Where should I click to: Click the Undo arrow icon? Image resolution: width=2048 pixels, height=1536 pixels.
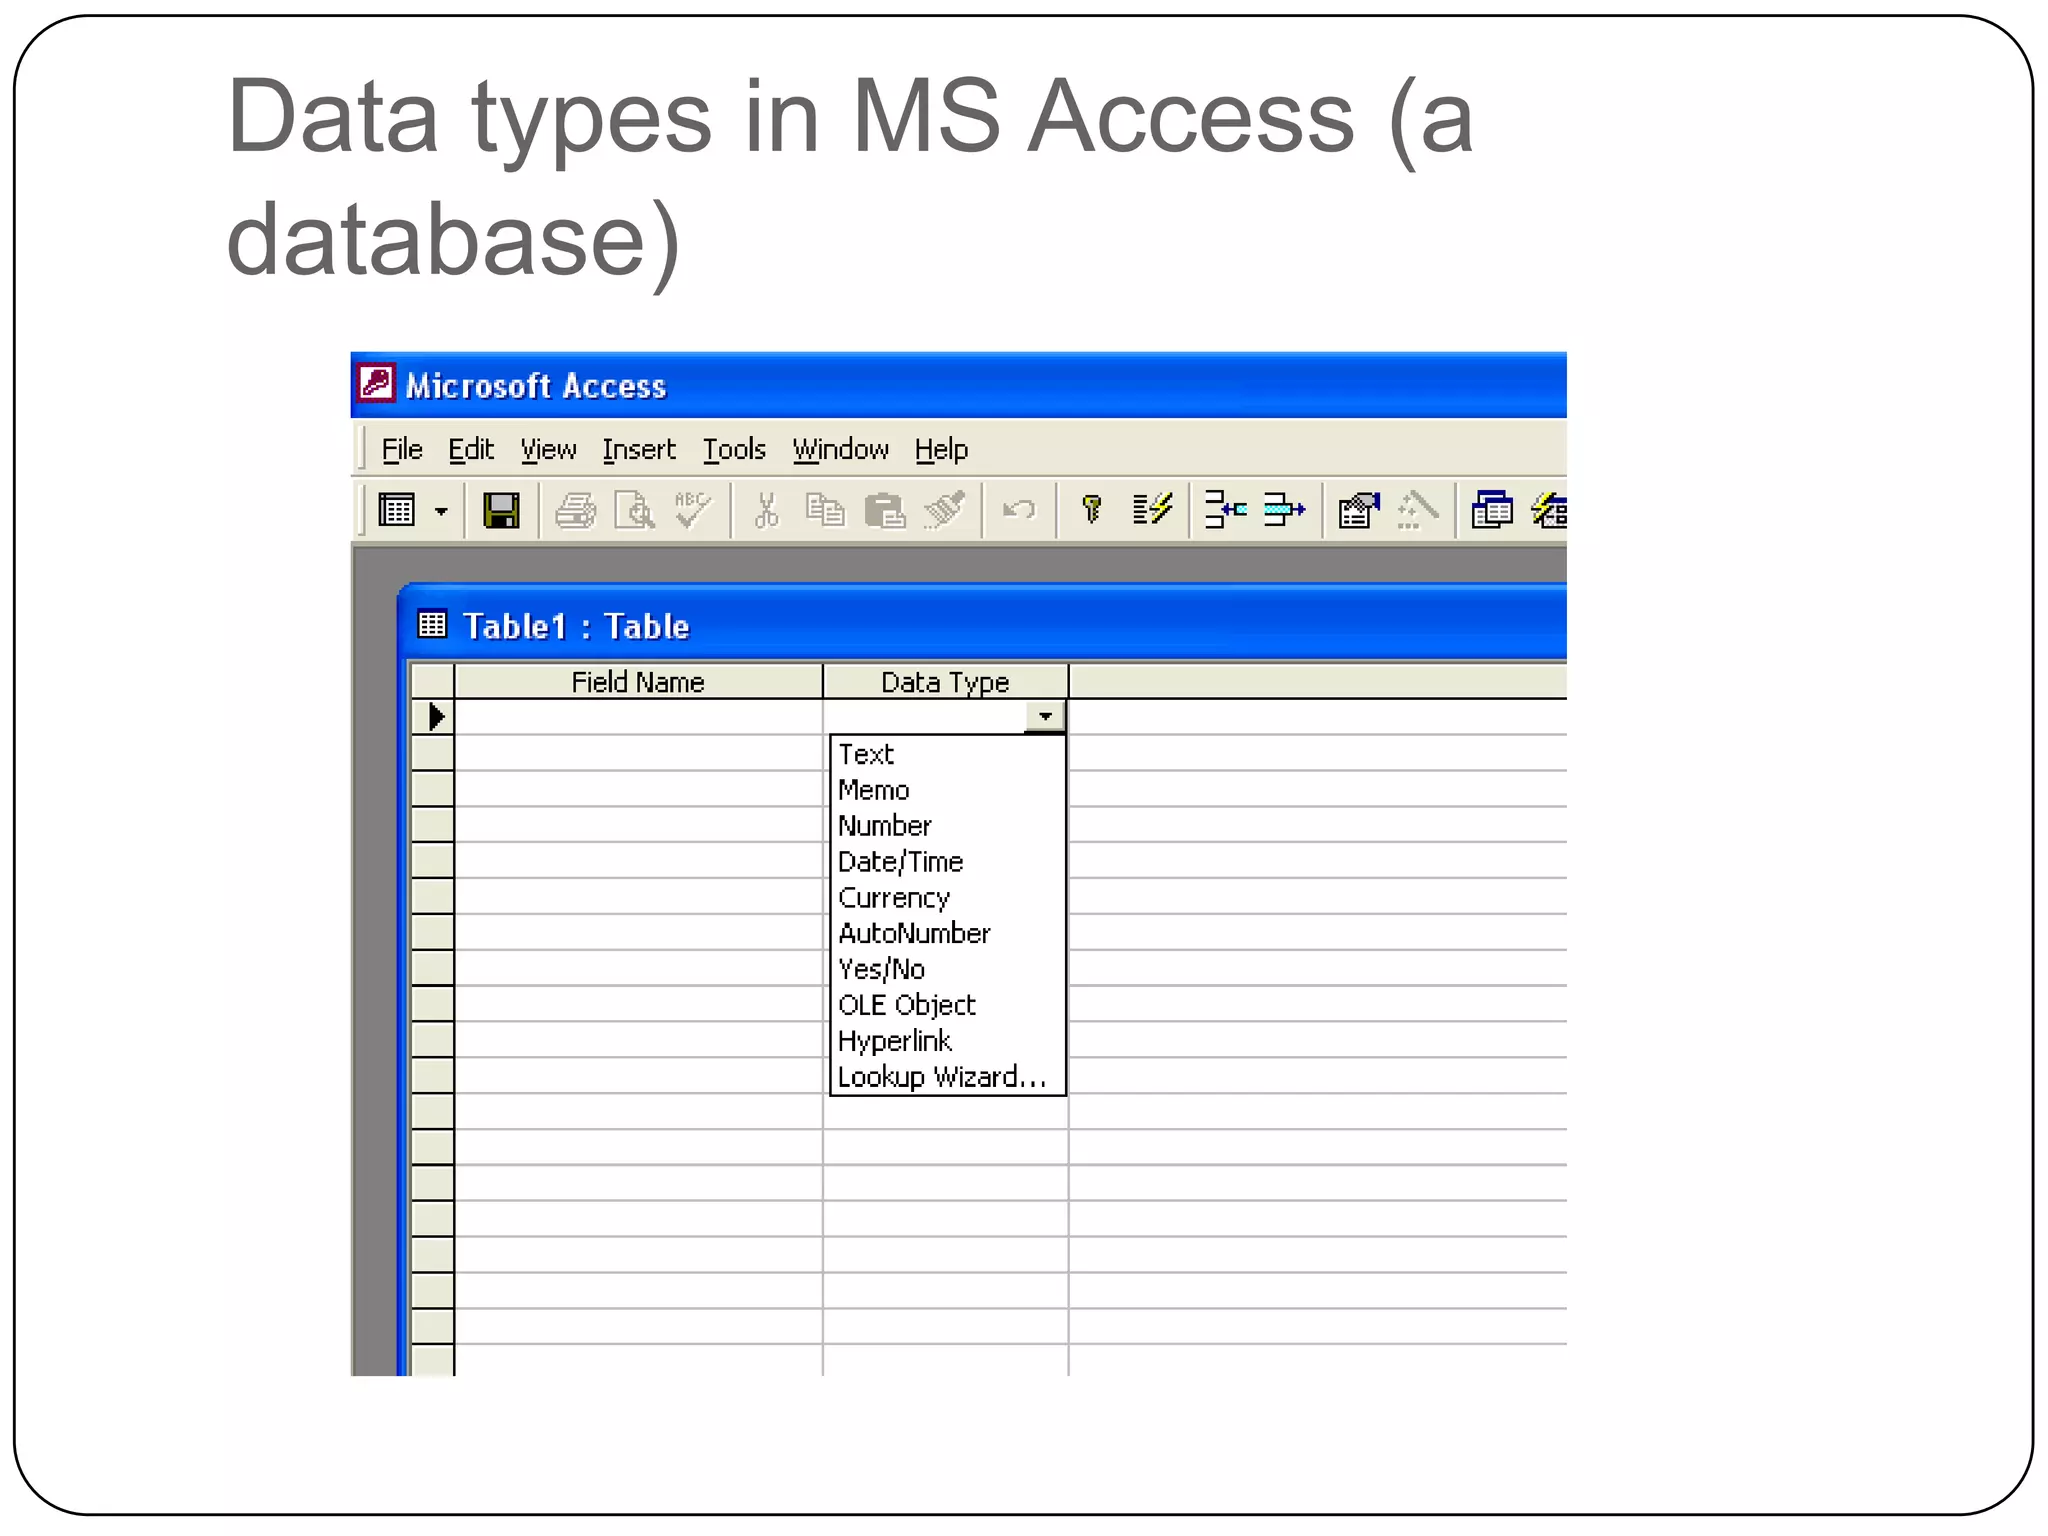point(1019,511)
